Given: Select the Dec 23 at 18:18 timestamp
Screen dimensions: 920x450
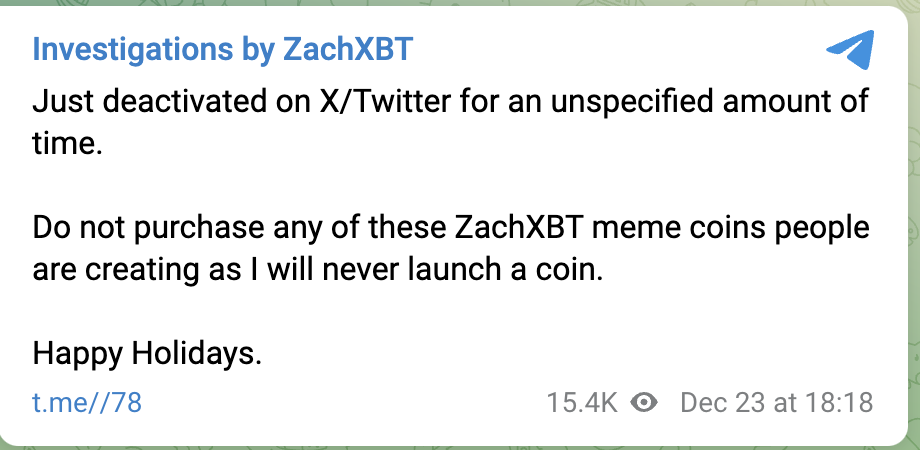Looking at the screenshot, I should 777,403.
